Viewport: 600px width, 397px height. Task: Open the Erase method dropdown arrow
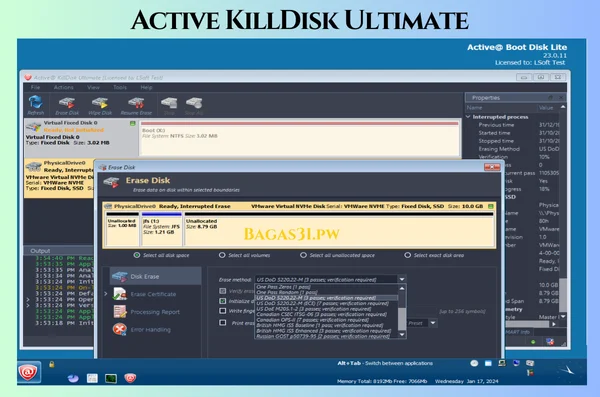pyautogui.click(x=401, y=279)
